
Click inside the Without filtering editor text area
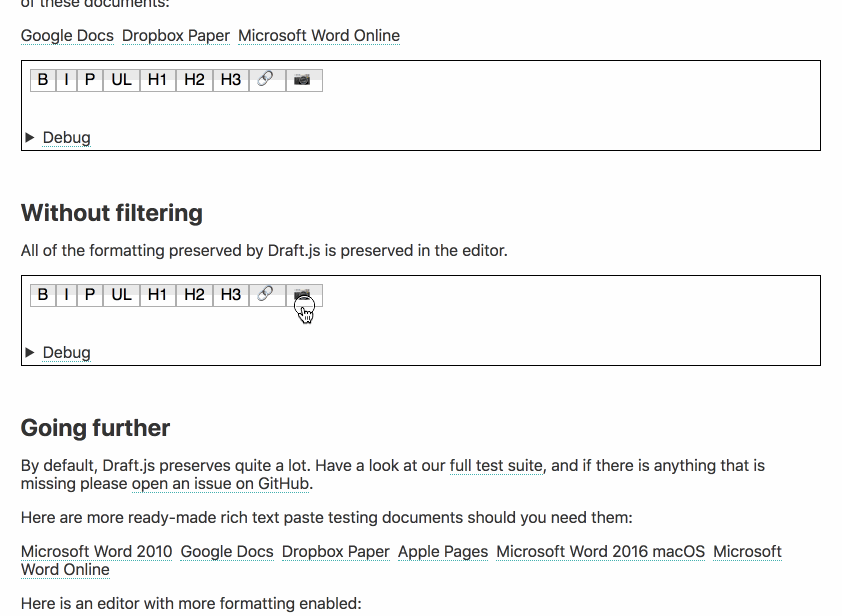(x=421, y=325)
